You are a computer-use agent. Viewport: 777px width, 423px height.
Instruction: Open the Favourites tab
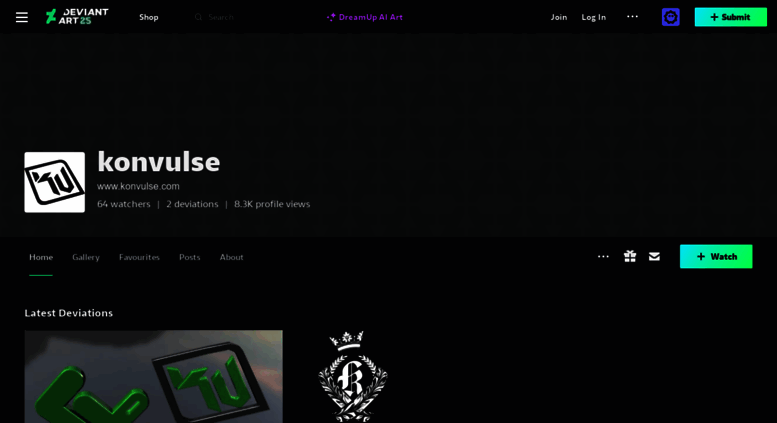pos(139,257)
